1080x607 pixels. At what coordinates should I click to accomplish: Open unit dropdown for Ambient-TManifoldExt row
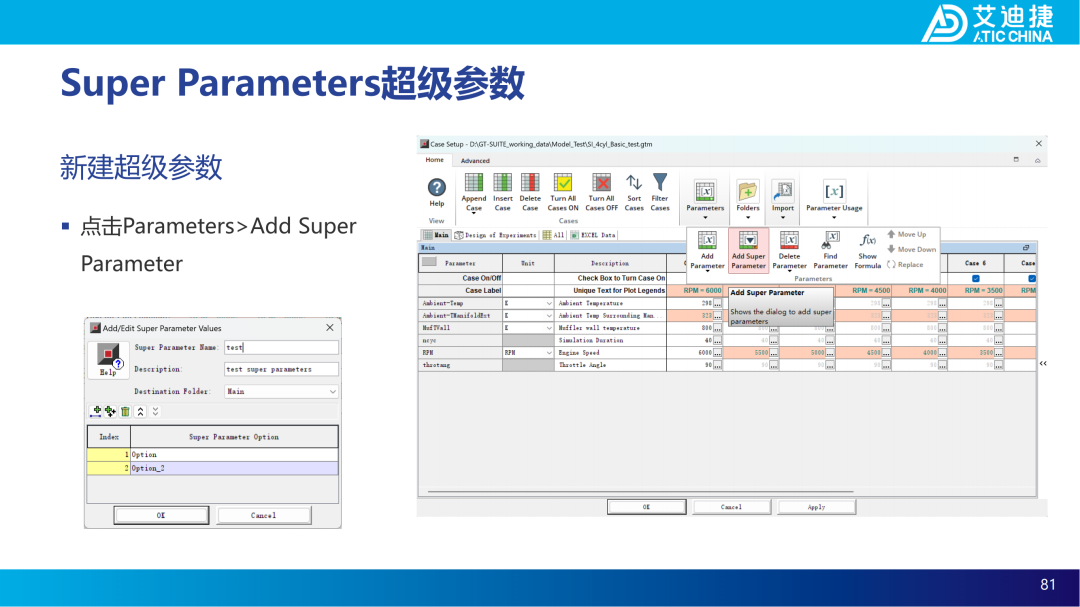pyautogui.click(x=549, y=316)
